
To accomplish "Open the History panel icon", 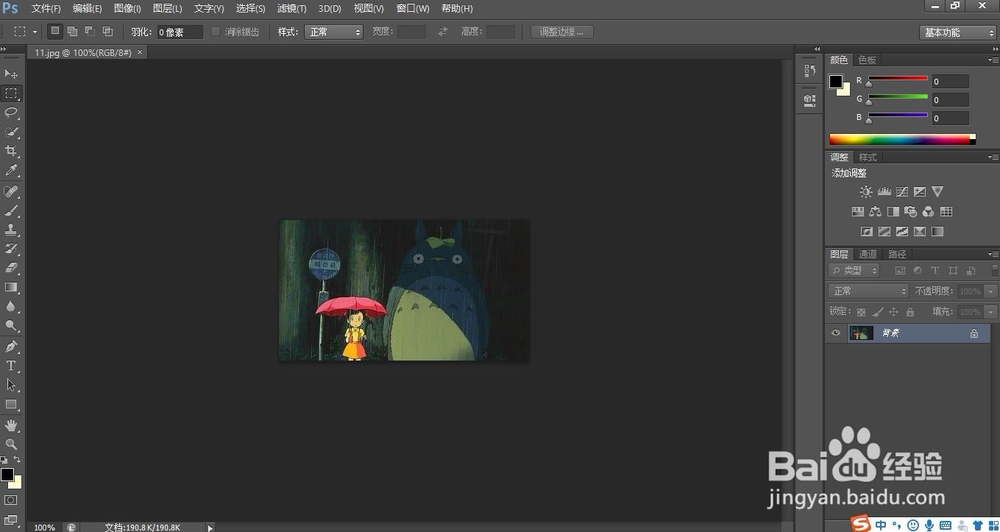I will 809,71.
